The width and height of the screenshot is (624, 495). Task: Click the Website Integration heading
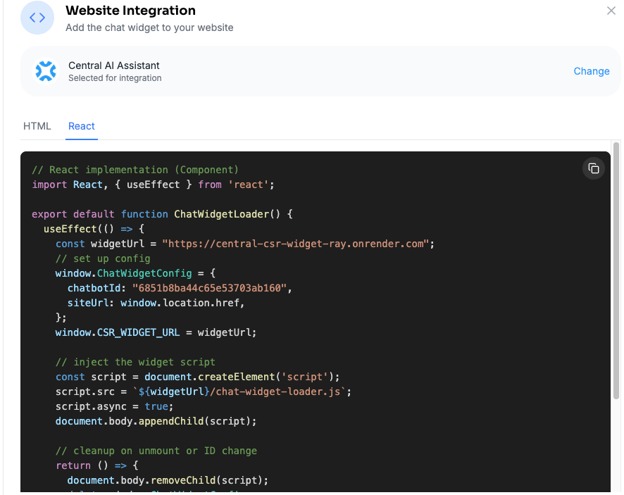130,11
